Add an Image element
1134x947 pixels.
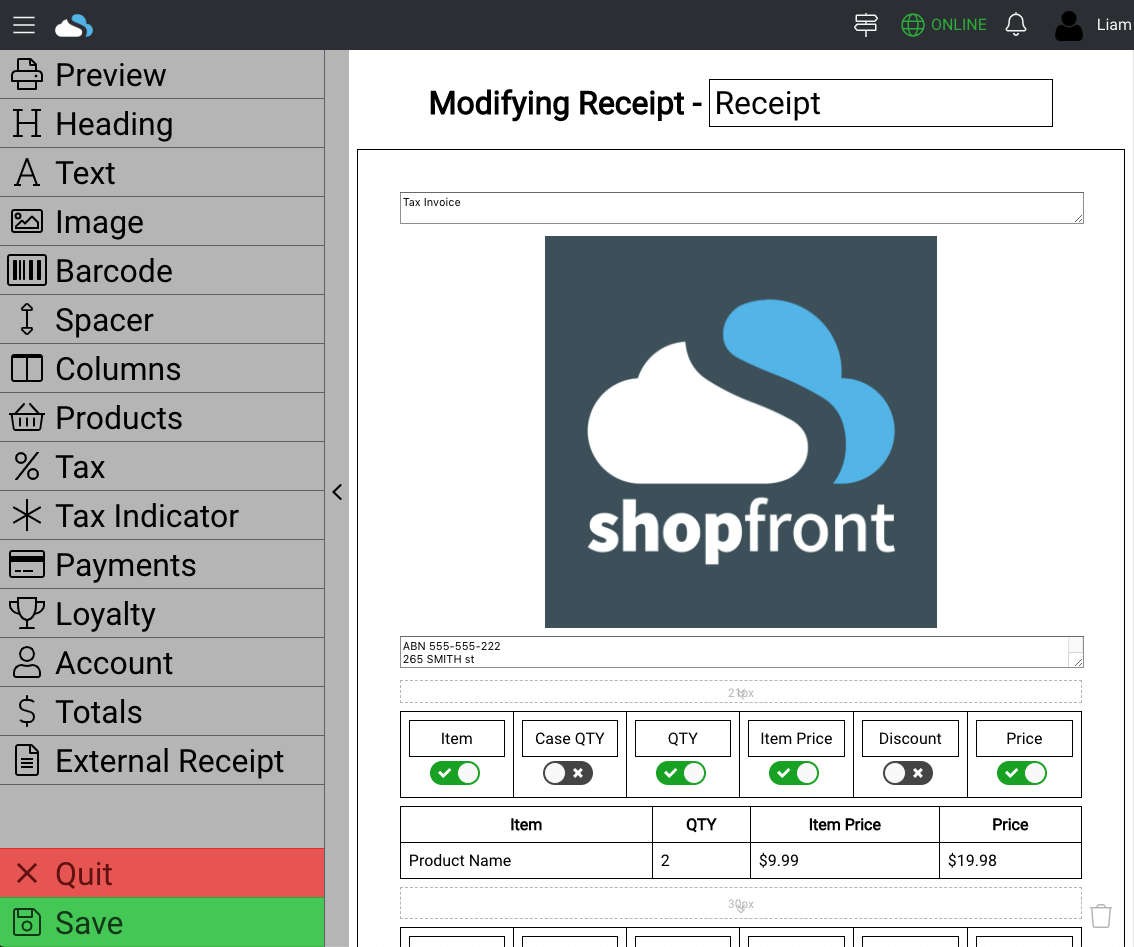coord(162,222)
